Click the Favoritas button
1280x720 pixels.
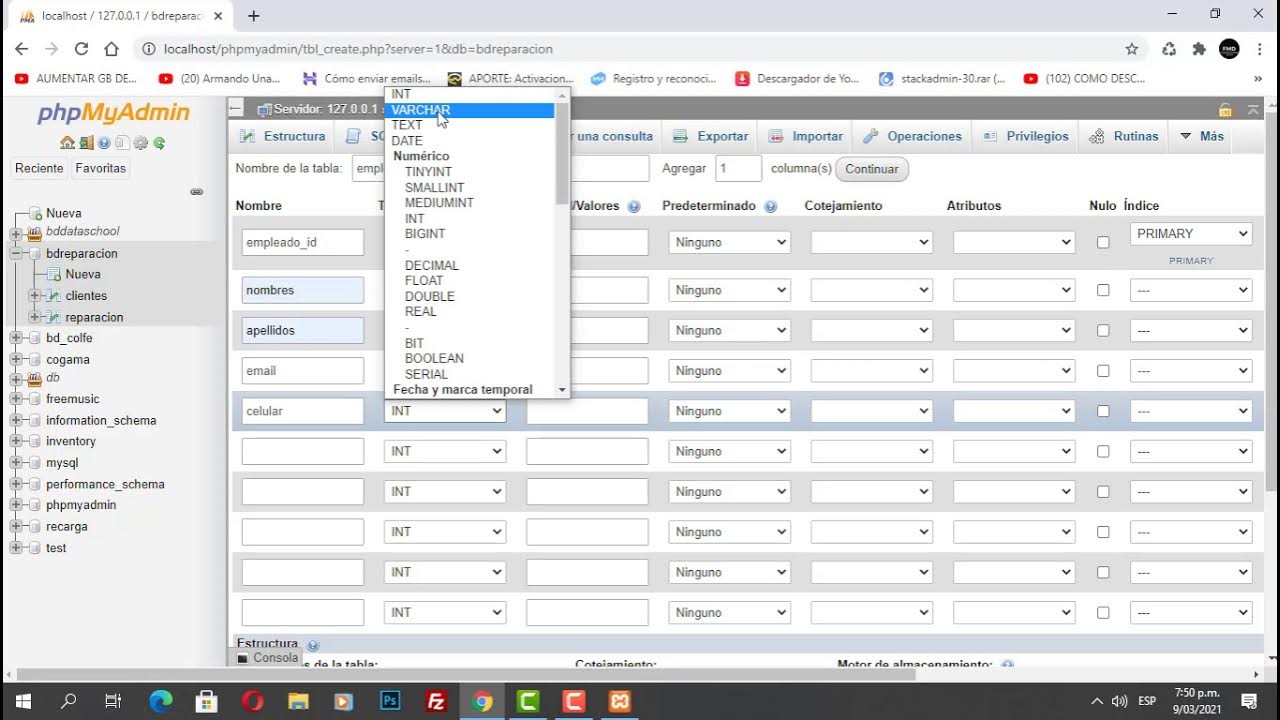[100, 168]
